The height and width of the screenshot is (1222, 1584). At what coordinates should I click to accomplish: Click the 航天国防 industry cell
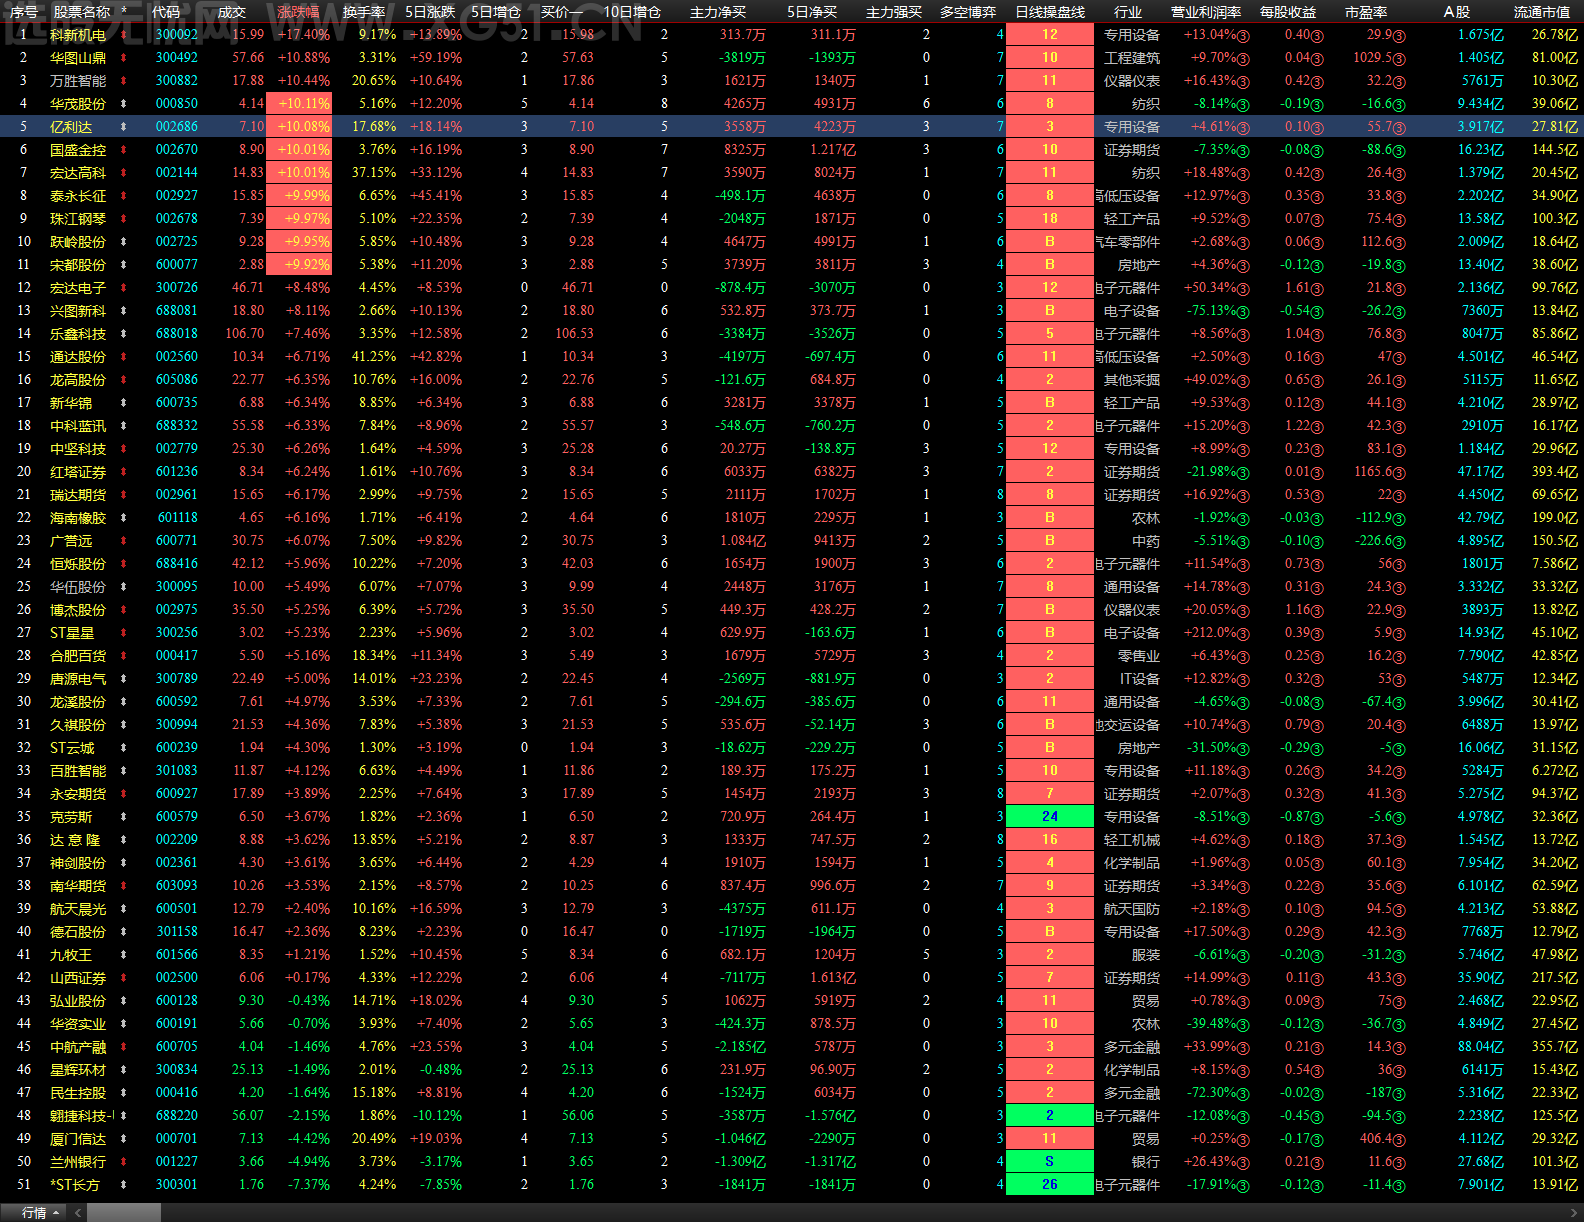1132,909
